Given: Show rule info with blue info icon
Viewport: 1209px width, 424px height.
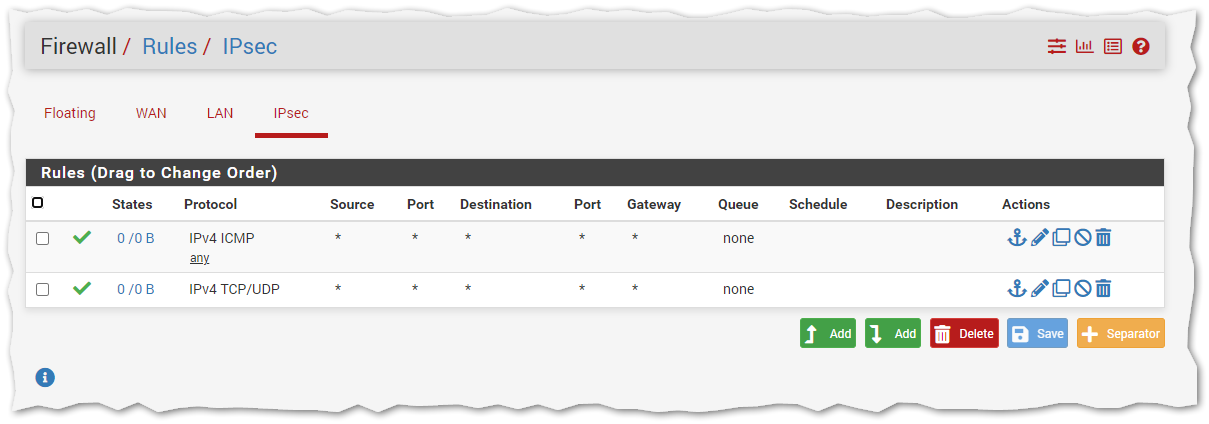Looking at the screenshot, I should (45, 377).
